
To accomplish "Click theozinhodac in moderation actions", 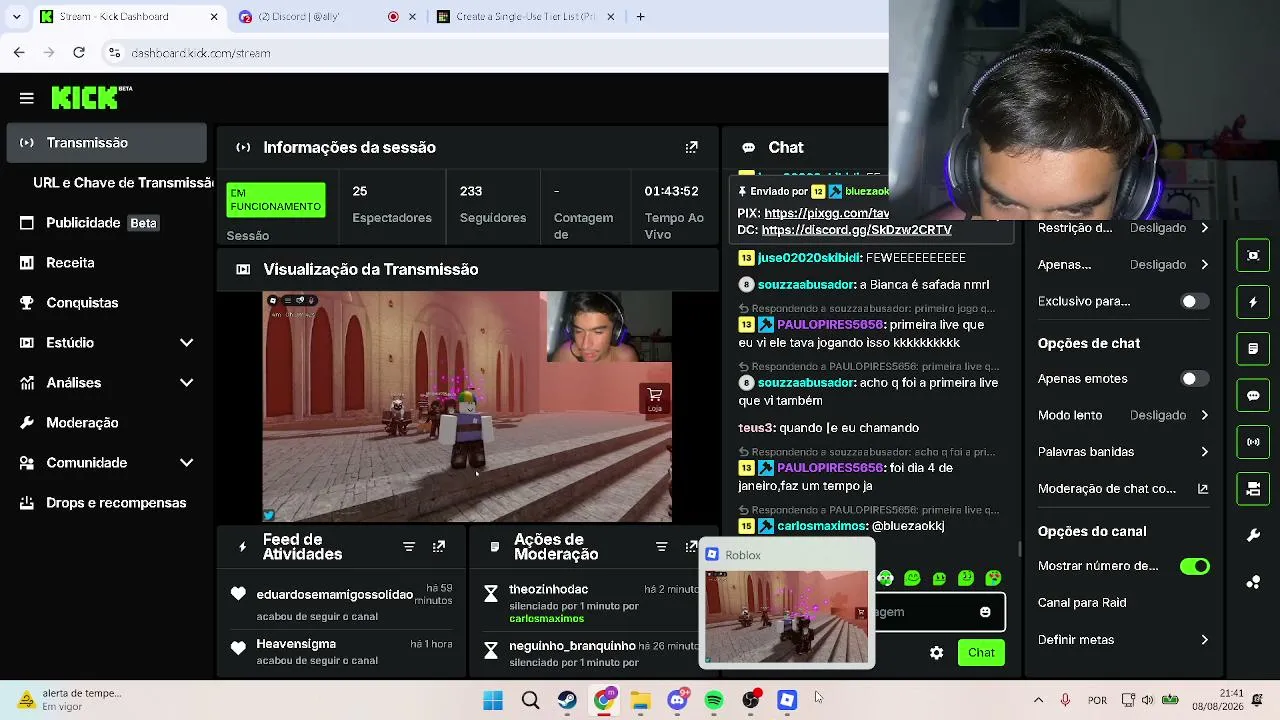I will pos(548,590).
